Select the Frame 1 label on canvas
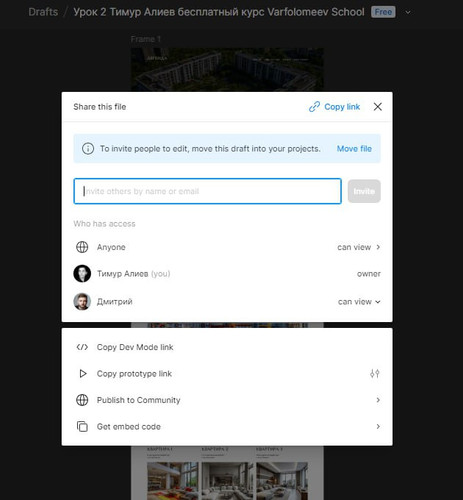Image resolution: width=463 pixels, height=500 pixels. [146, 39]
